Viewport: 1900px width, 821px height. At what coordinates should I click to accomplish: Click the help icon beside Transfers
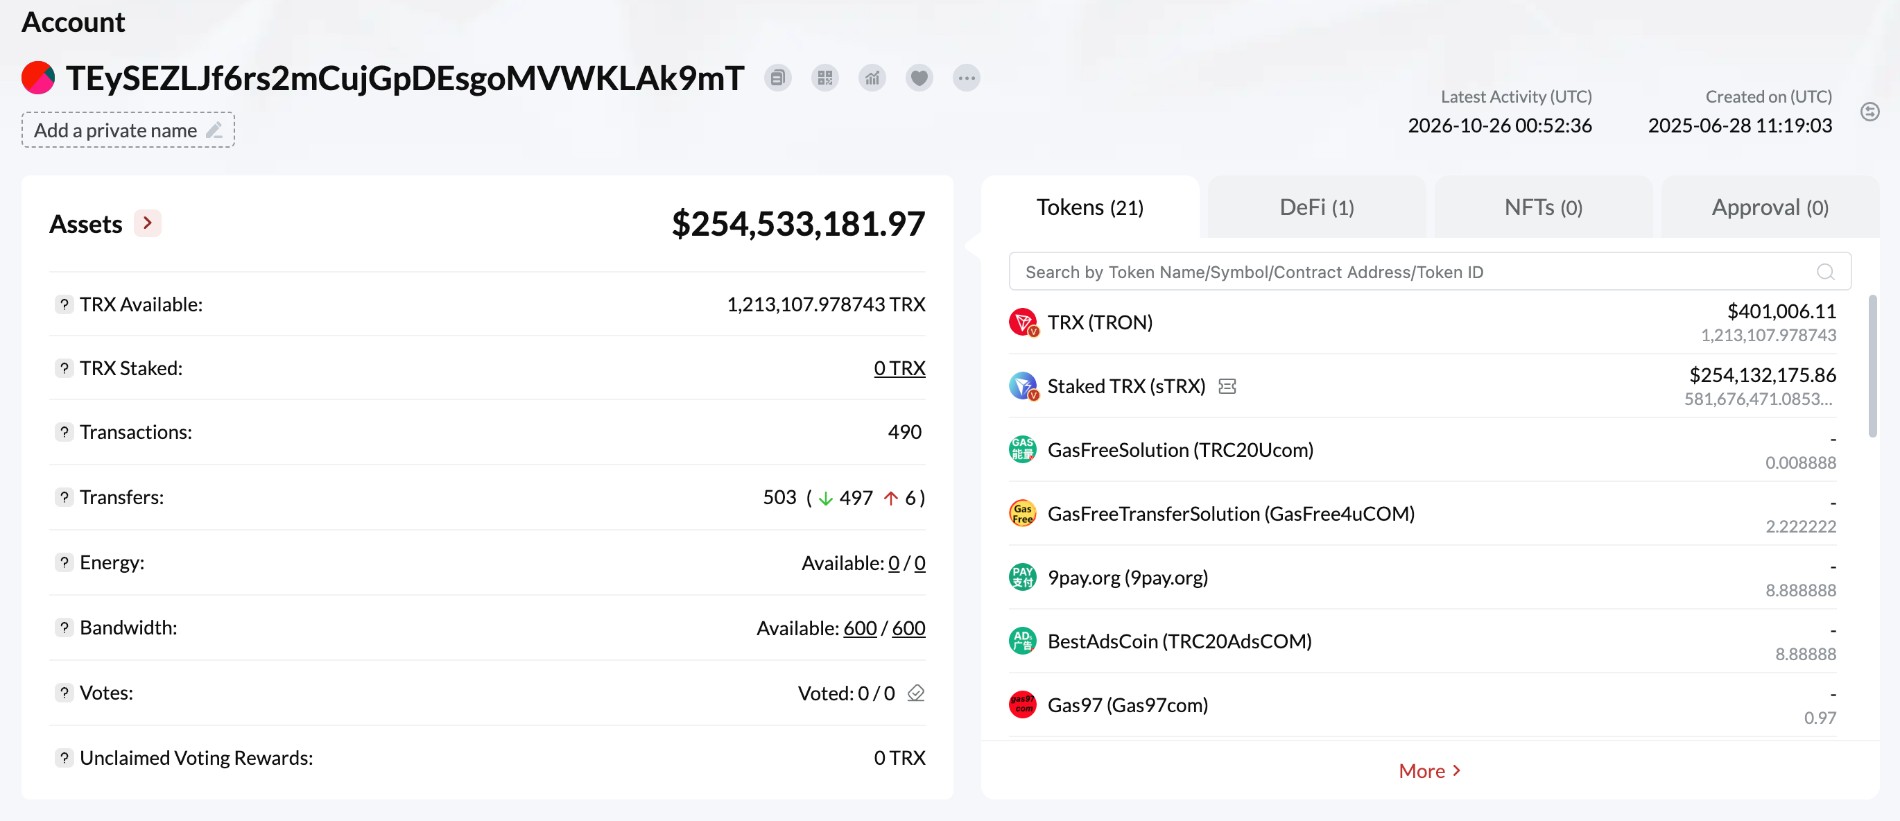(64, 497)
